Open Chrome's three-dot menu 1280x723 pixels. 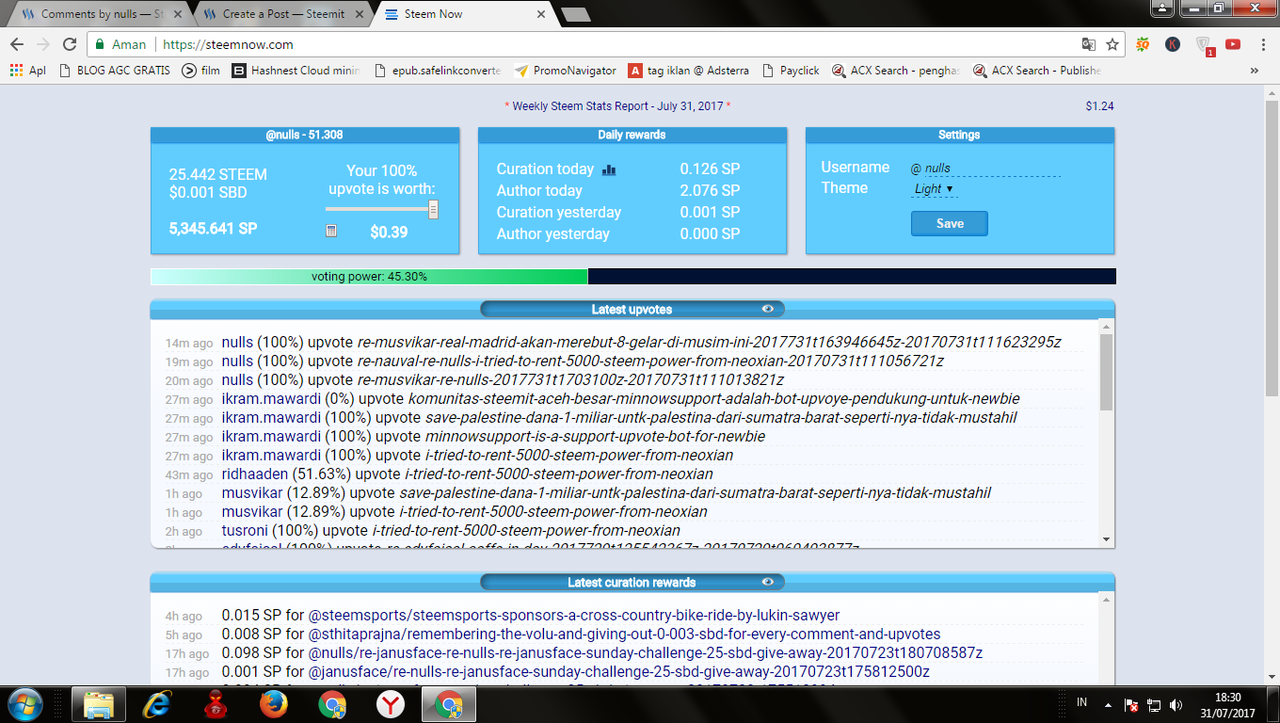(x=1263, y=44)
